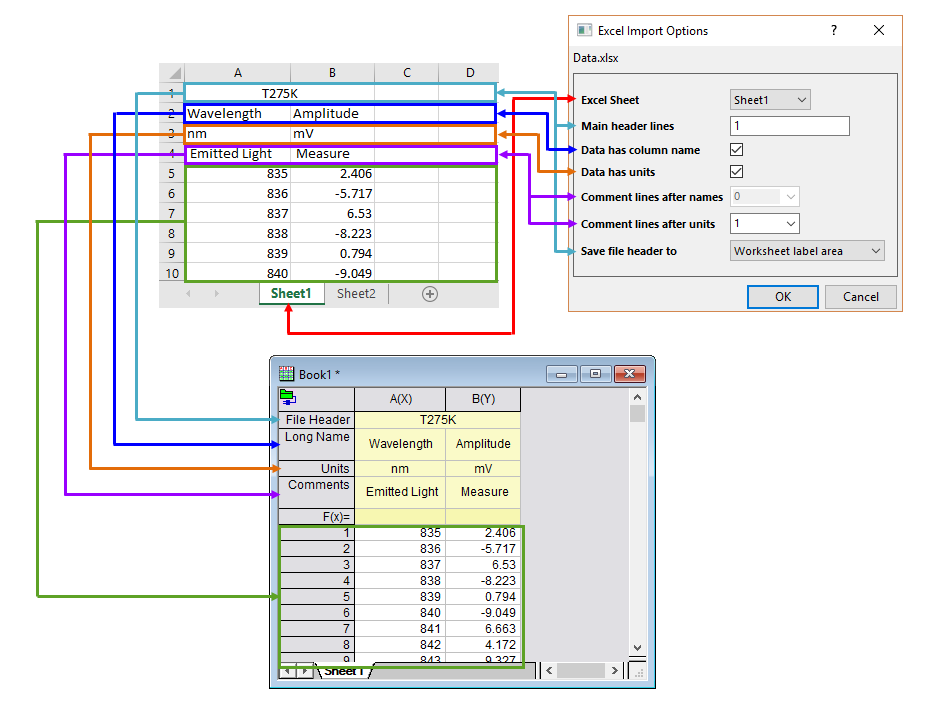Click the add new sheet plus icon
The image size is (925, 706).
click(430, 294)
